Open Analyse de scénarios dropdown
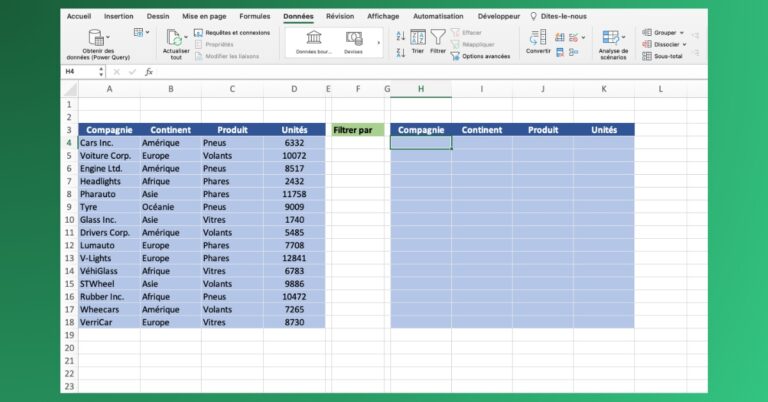Screen dimensions: 768x402 click(612, 41)
